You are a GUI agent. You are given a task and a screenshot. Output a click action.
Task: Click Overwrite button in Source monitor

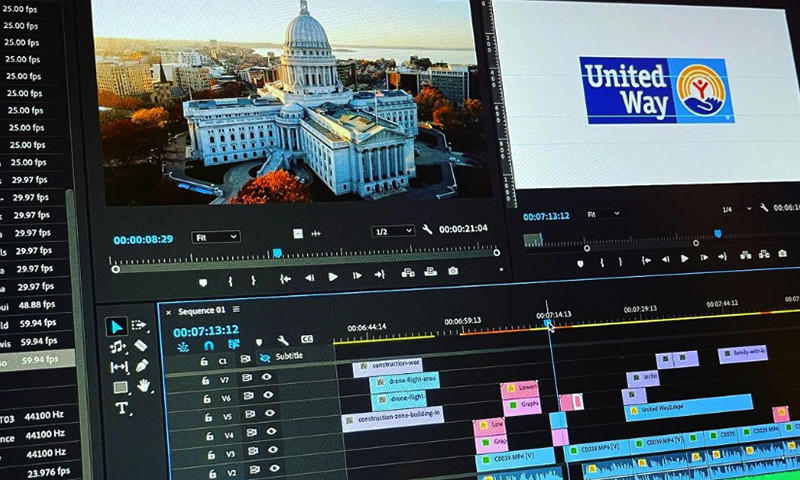(431, 272)
